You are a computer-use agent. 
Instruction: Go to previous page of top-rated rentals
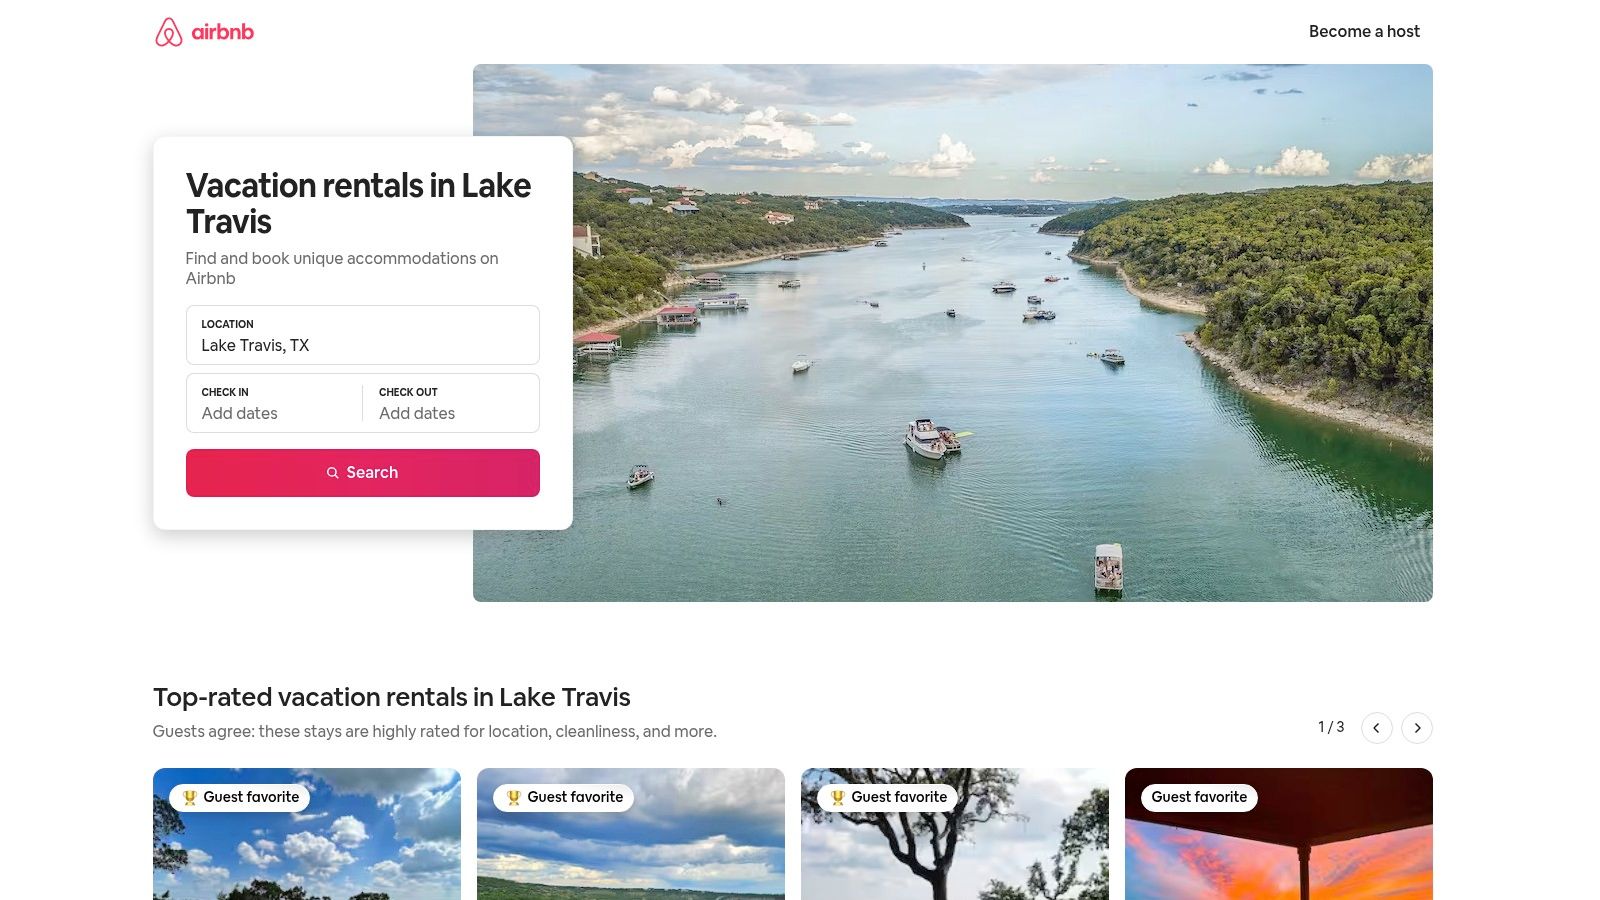click(1377, 728)
